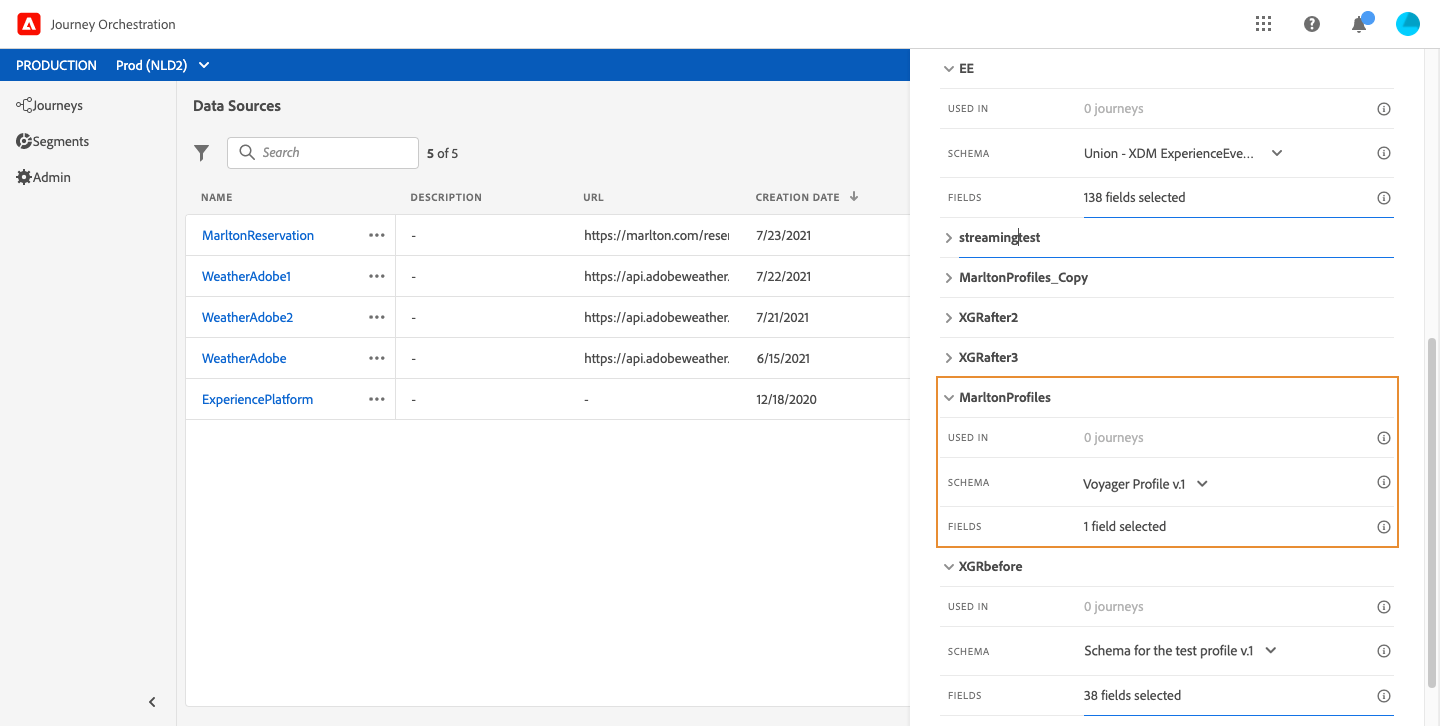Show info for XGRbefore Schema

click(1384, 651)
